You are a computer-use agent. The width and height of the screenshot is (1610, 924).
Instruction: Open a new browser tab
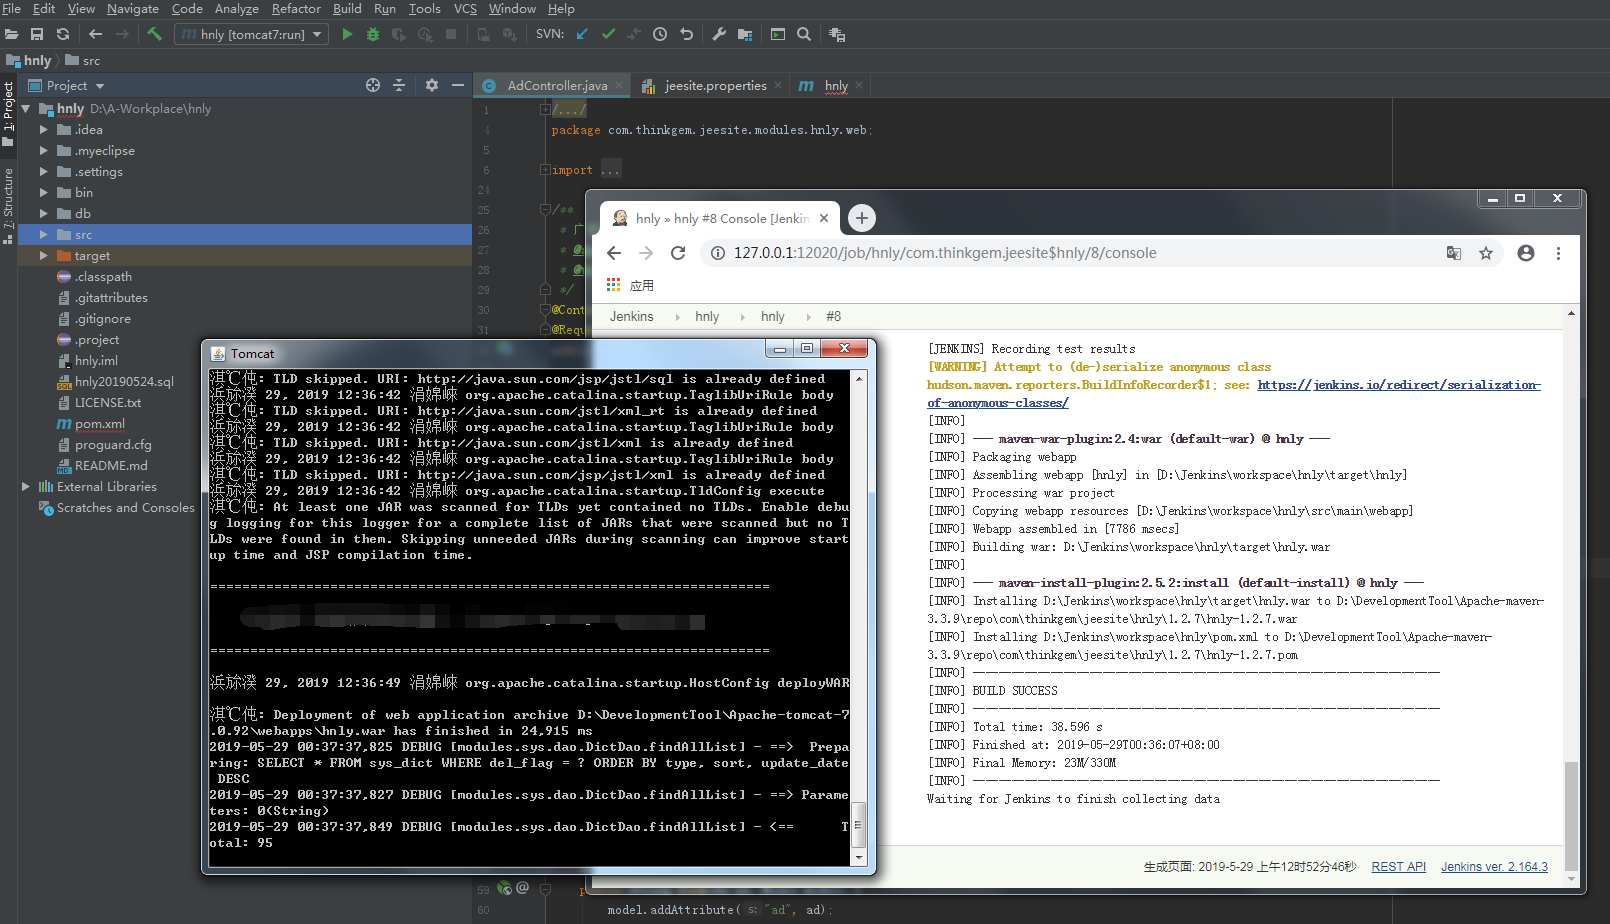pyautogui.click(x=862, y=217)
